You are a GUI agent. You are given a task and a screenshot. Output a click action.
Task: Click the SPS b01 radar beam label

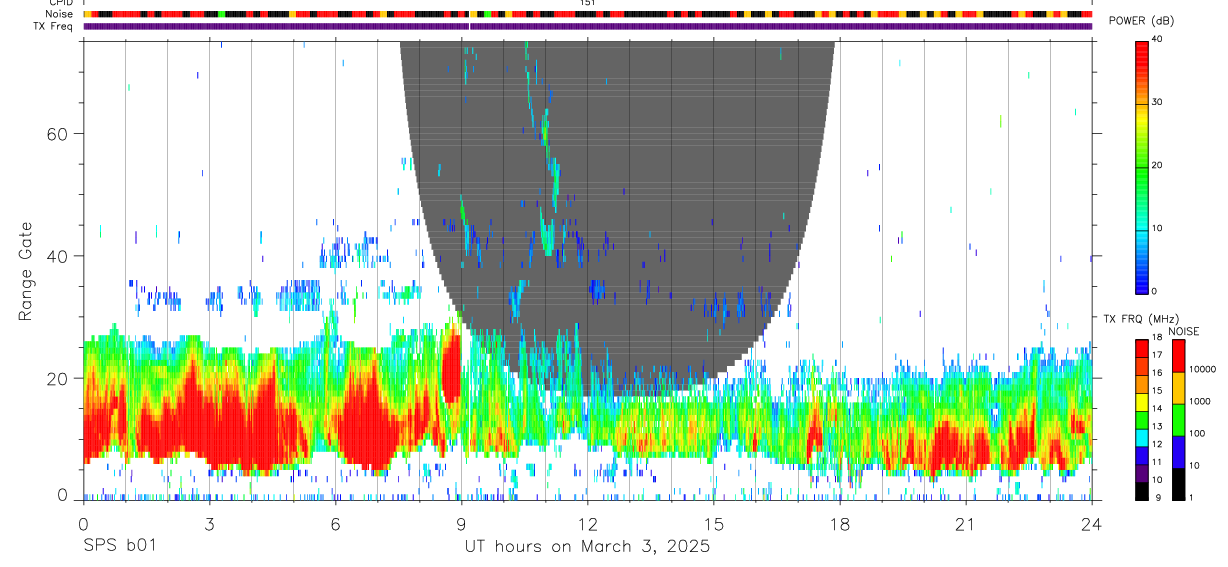click(119, 547)
